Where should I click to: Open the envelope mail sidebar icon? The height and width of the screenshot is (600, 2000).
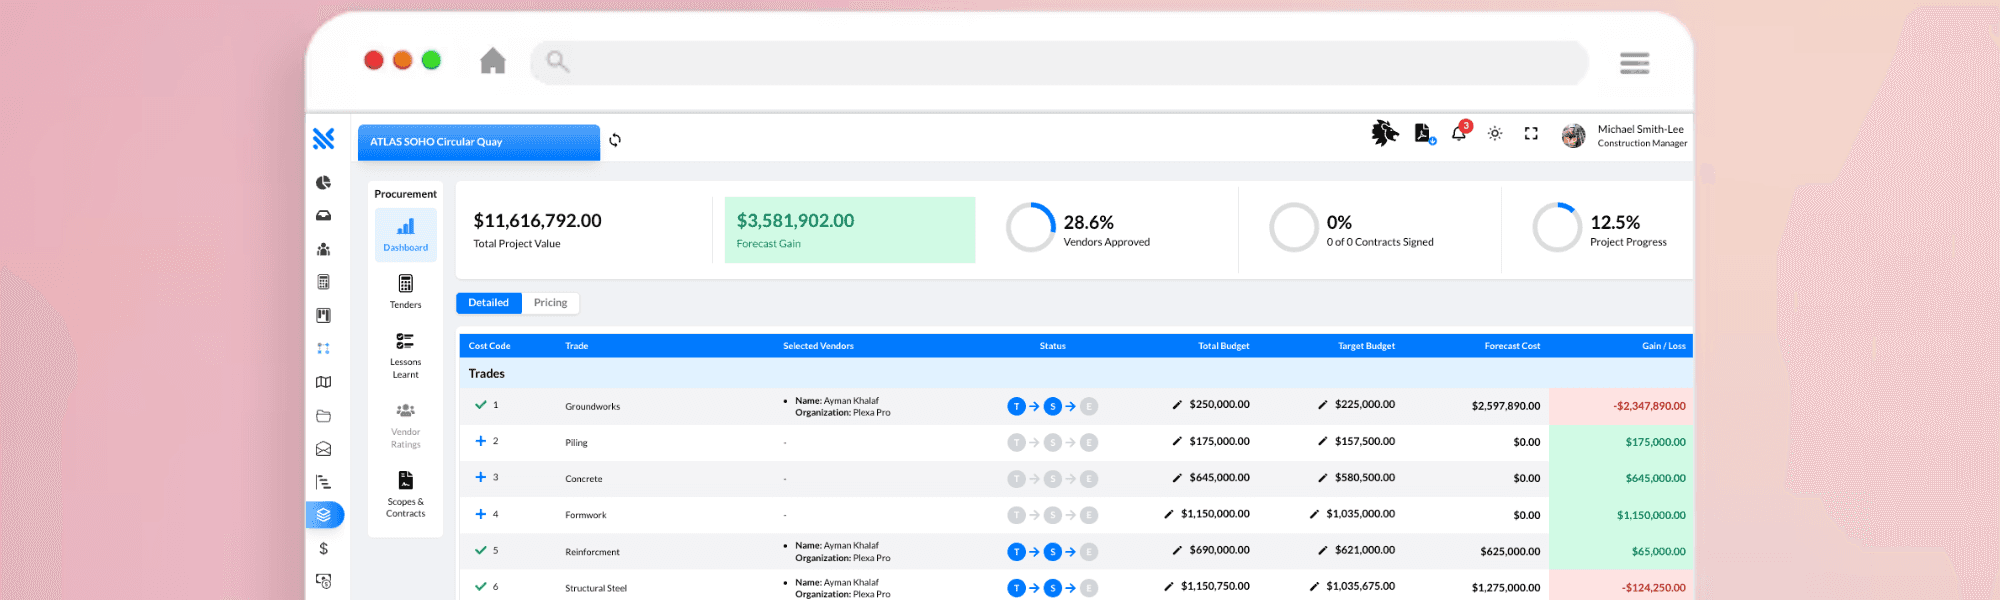(x=323, y=449)
